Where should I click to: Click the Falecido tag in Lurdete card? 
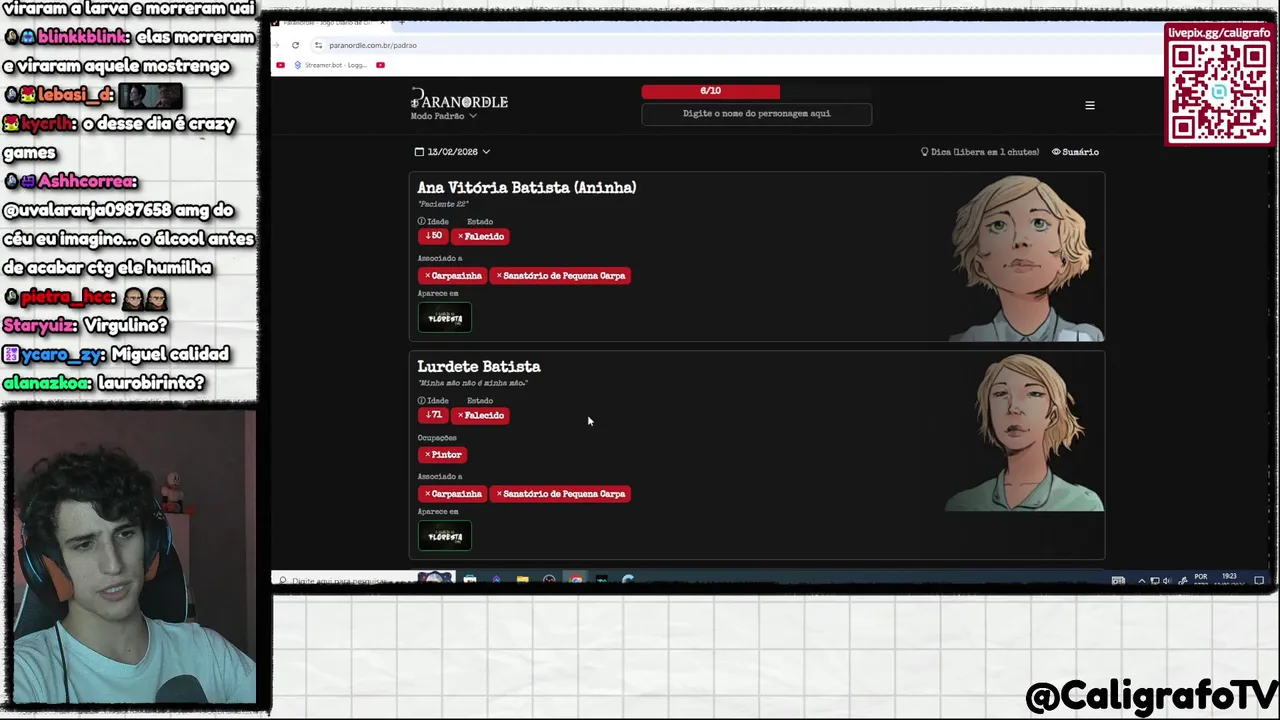click(x=480, y=415)
